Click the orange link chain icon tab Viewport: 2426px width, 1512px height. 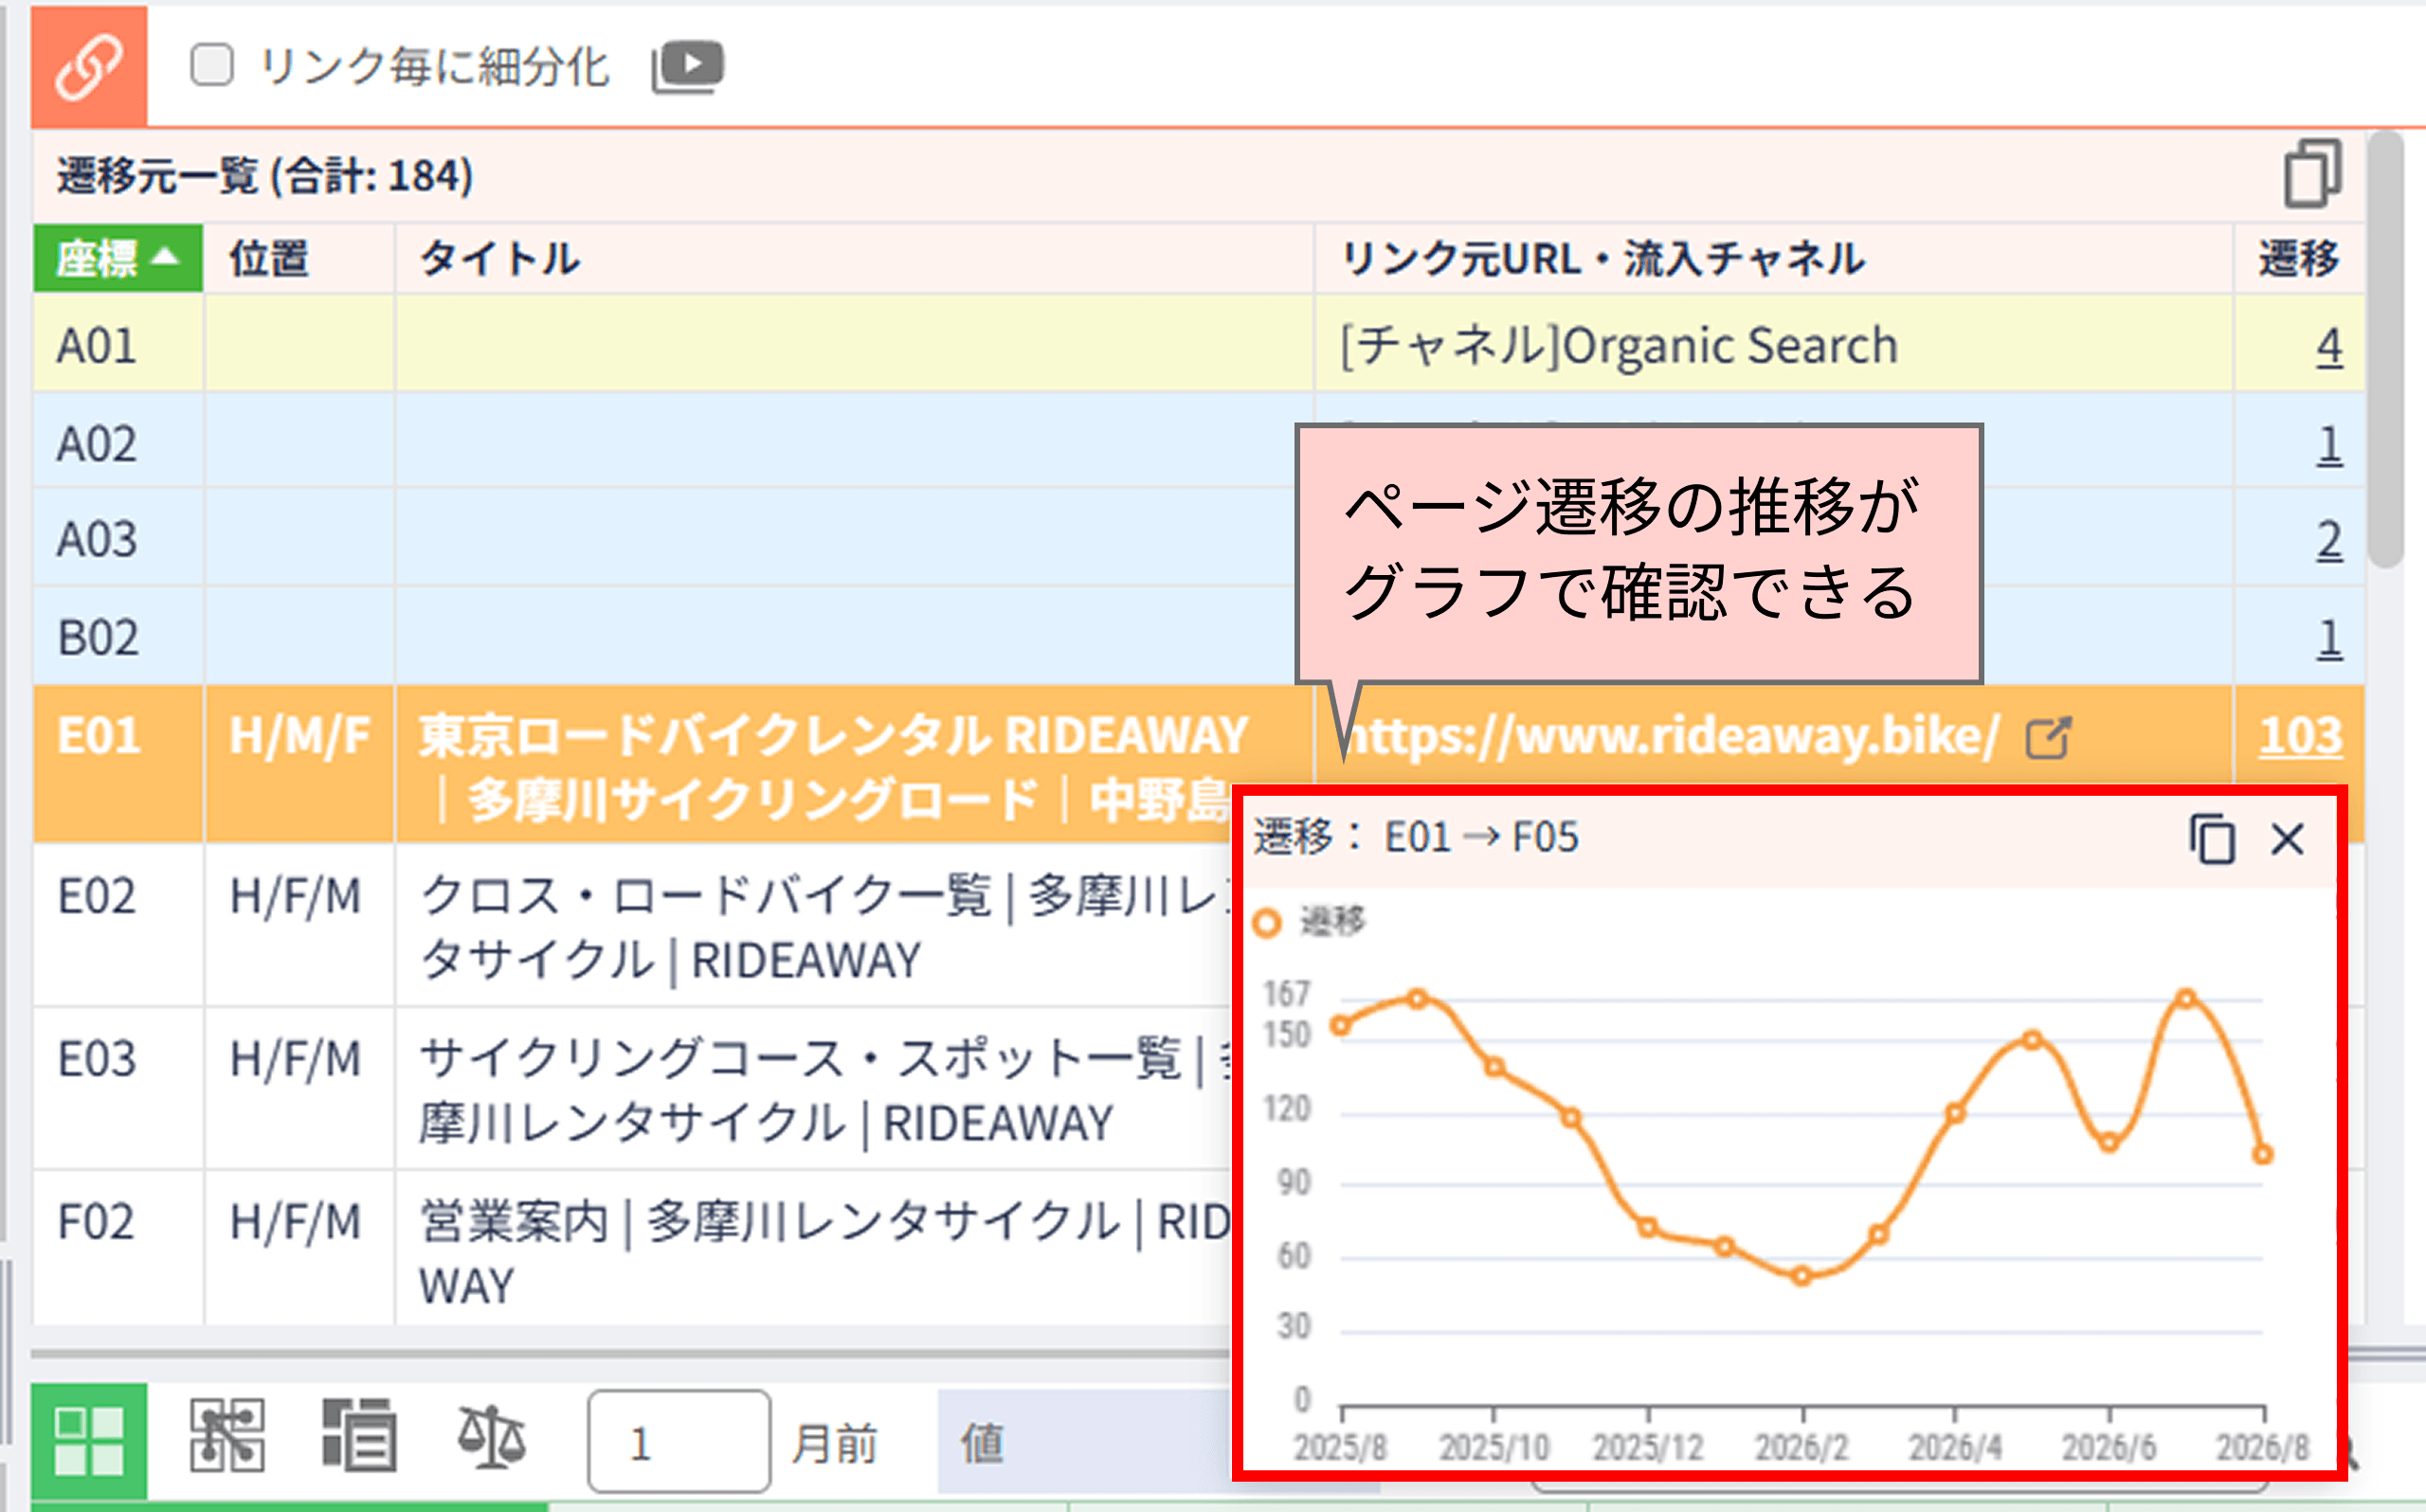pyautogui.click(x=89, y=66)
